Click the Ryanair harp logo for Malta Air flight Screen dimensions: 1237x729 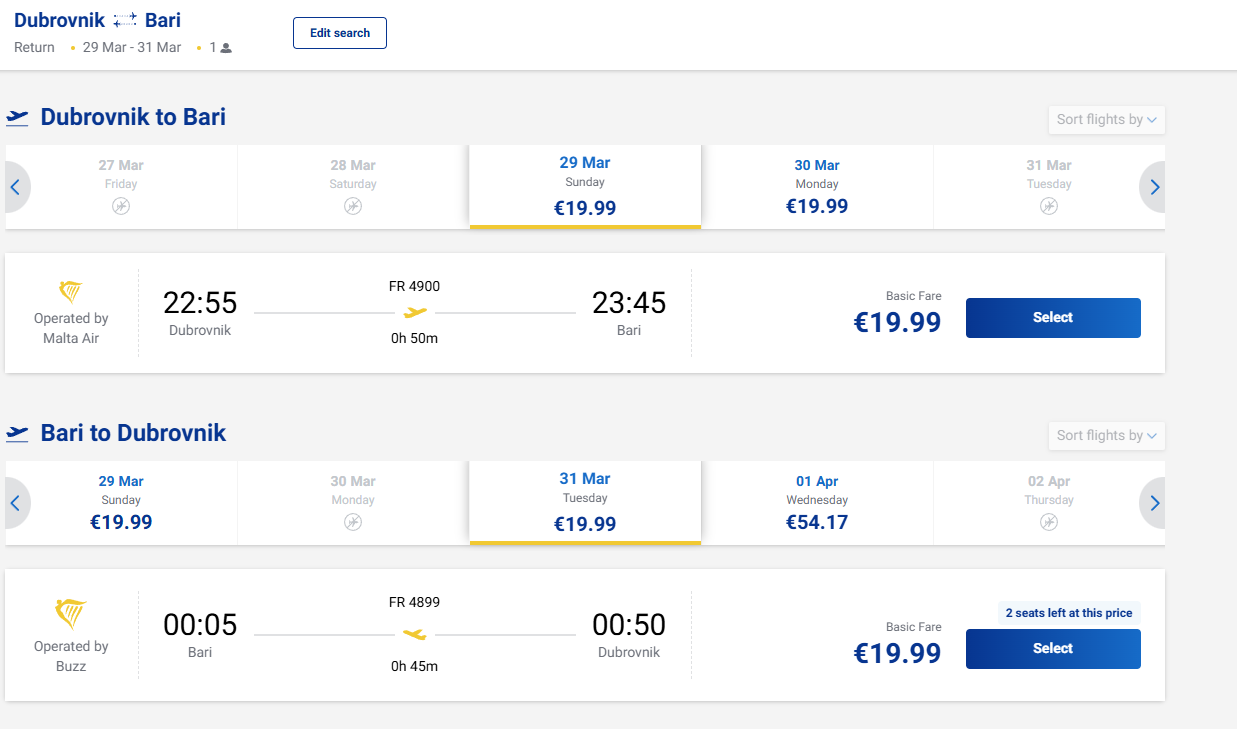pyautogui.click(x=71, y=292)
